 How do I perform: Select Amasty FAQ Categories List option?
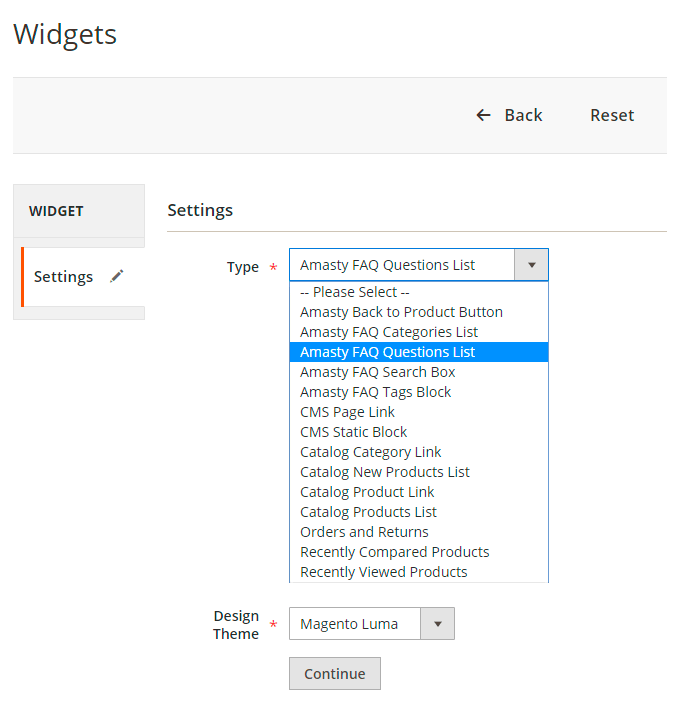419,332
